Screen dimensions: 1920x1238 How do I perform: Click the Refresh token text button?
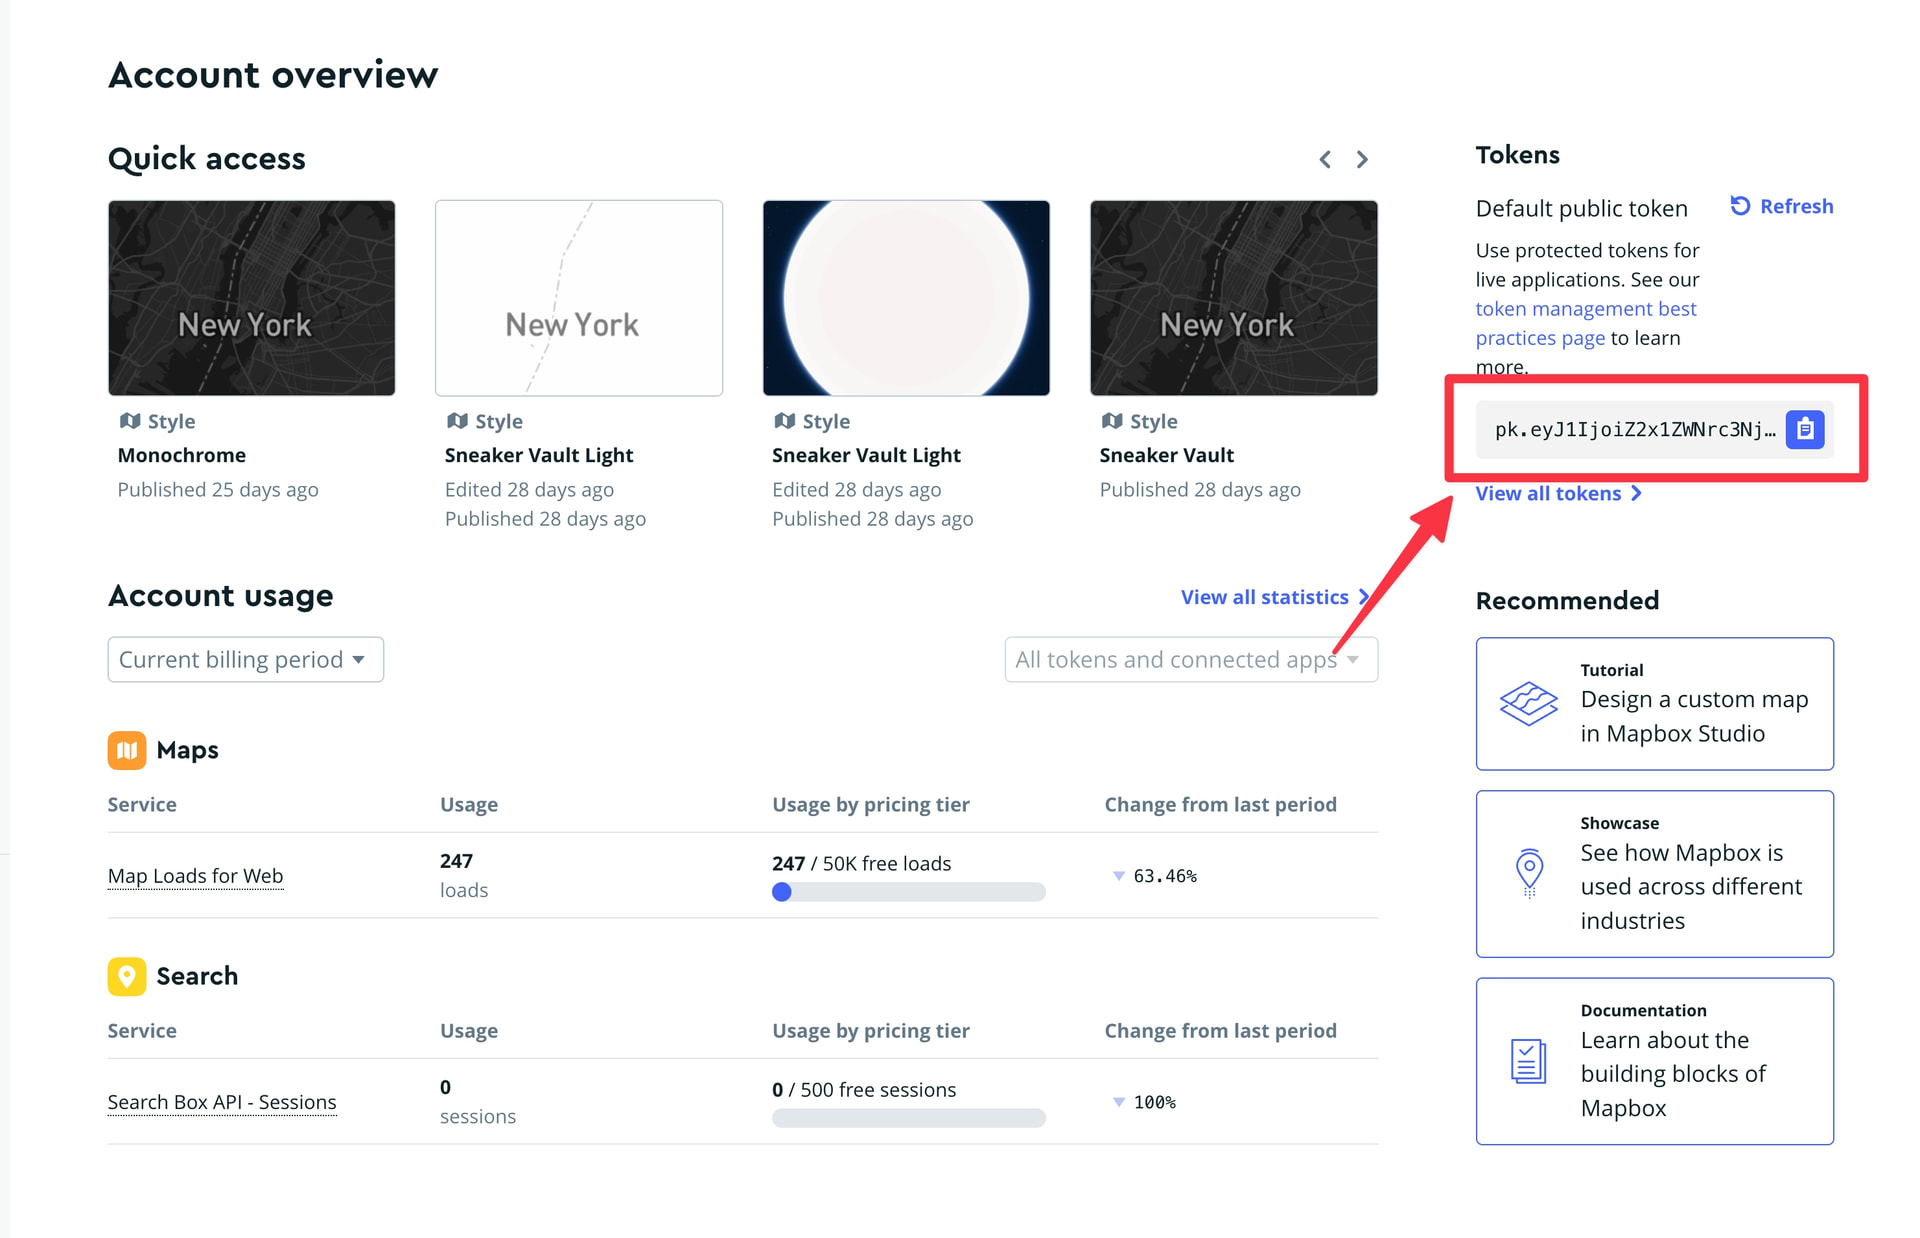point(1796,206)
